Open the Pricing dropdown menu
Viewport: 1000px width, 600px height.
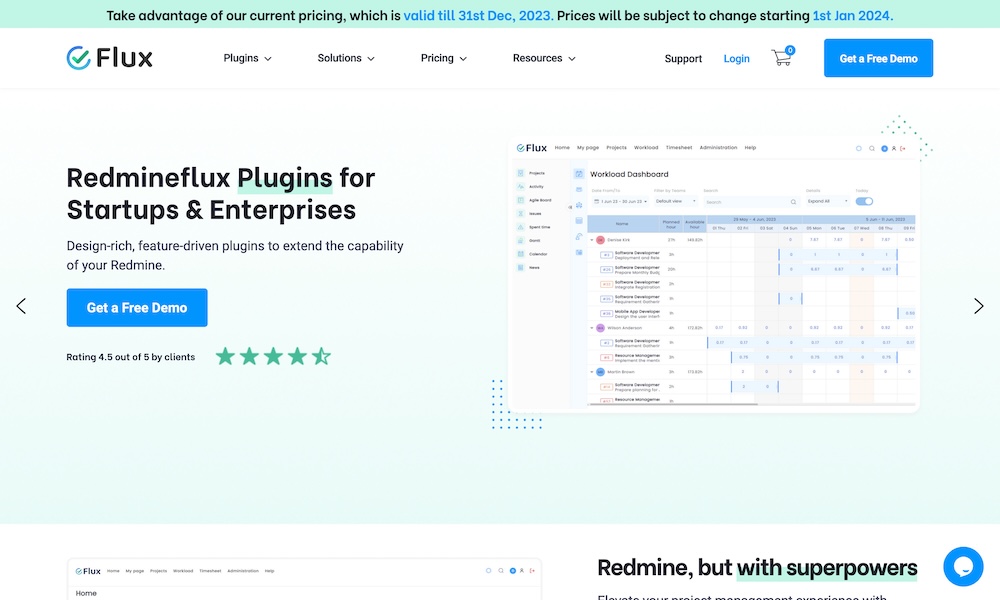[x=443, y=58]
